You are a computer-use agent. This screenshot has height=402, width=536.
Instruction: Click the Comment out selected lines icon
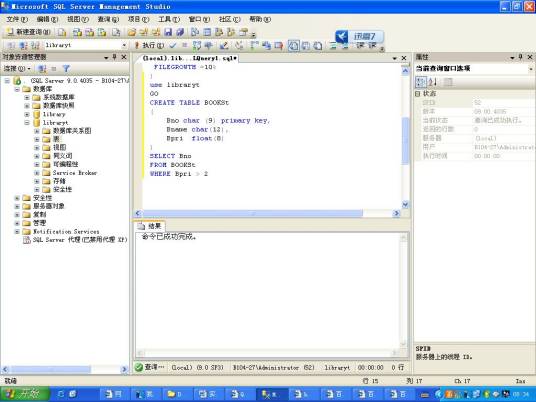pos(333,45)
